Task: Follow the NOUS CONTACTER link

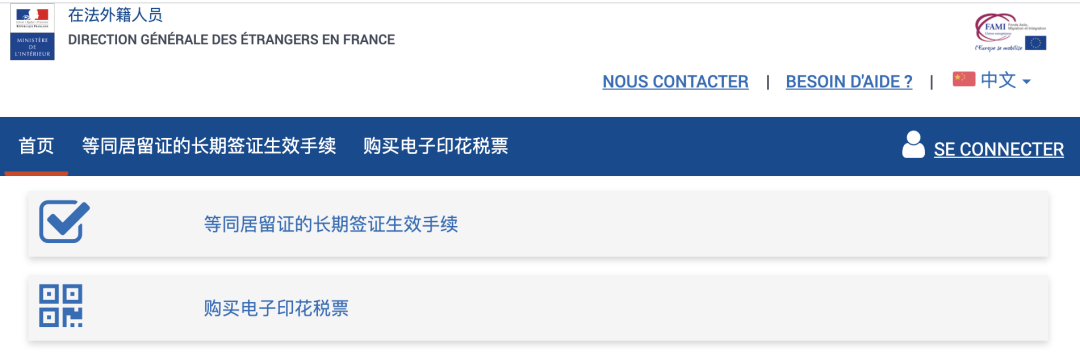Action: point(676,82)
